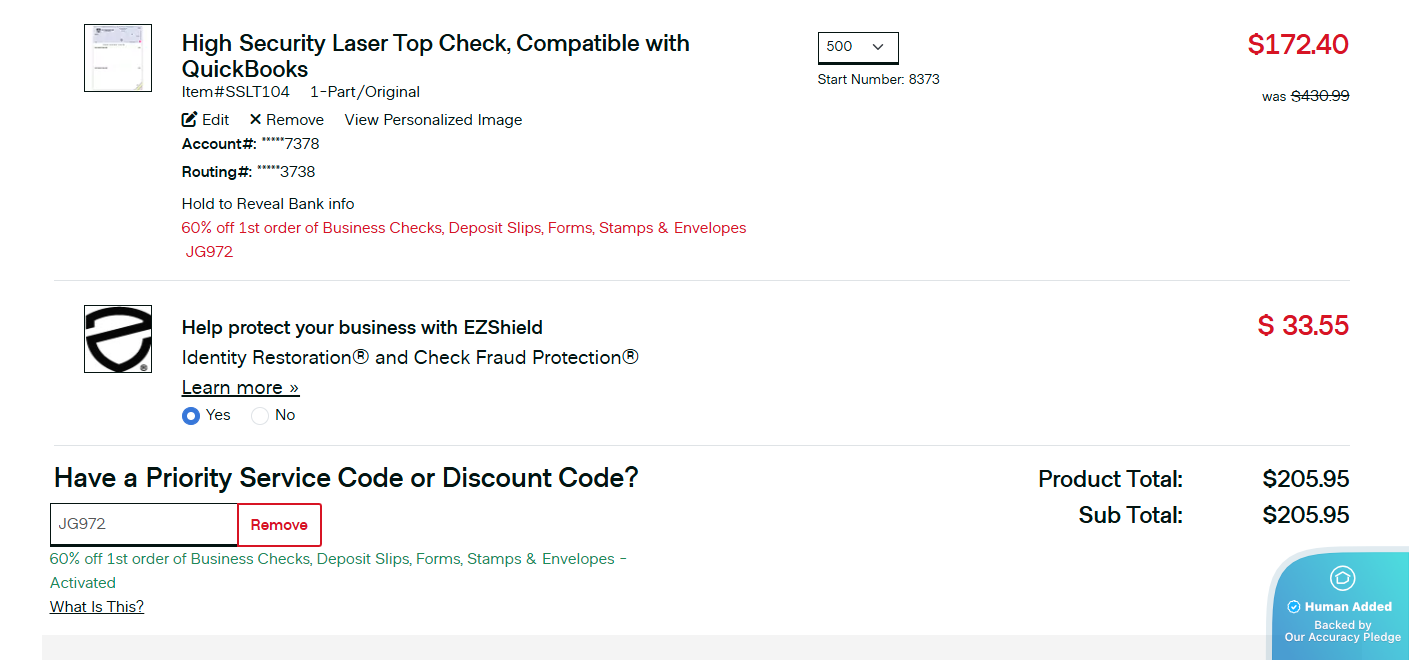Click the Remove X icon for checks
1409x660 pixels.
pyautogui.click(x=256, y=120)
